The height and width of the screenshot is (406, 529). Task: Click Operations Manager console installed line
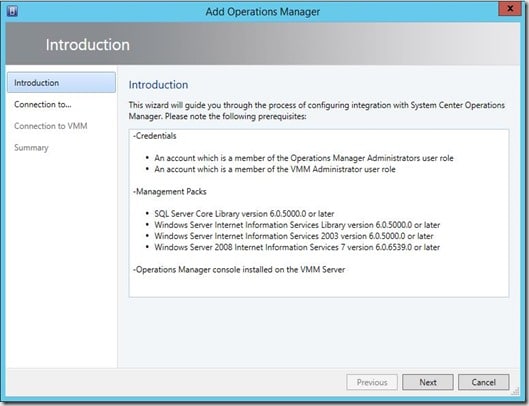(x=239, y=269)
